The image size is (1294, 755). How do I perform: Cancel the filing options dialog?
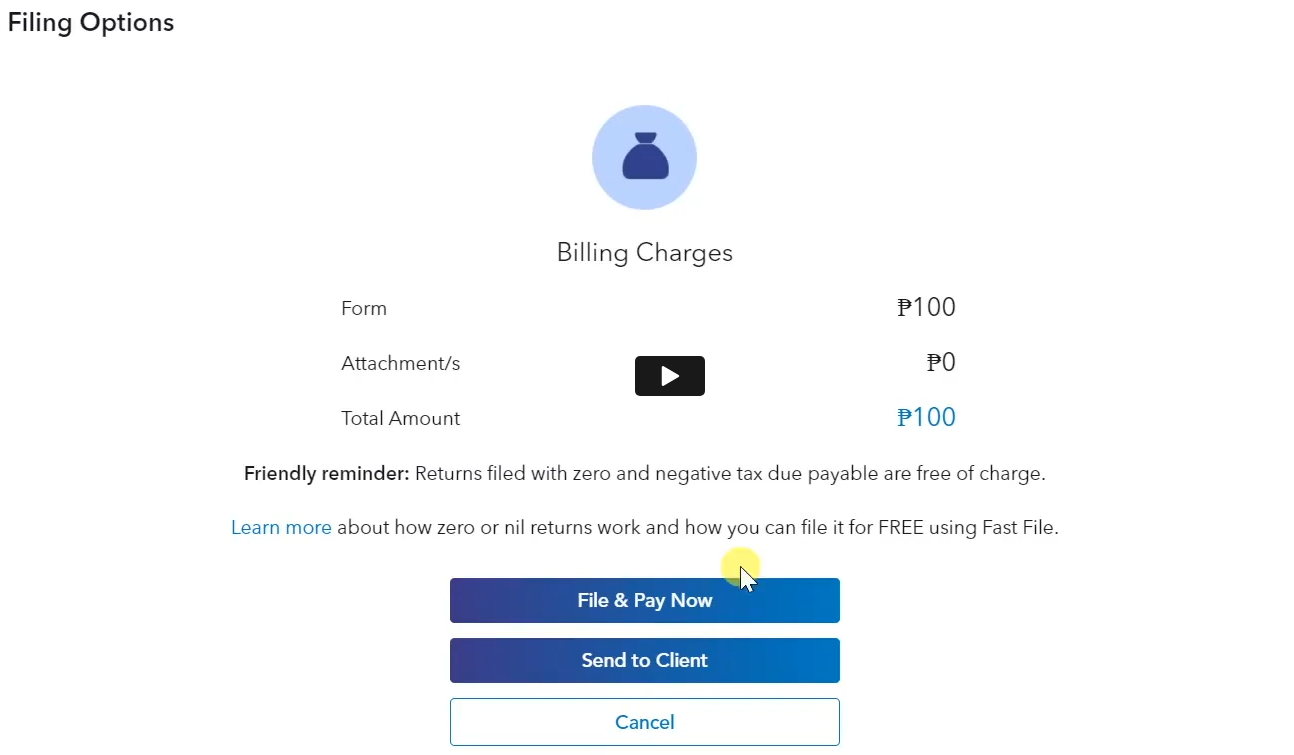[x=644, y=722]
